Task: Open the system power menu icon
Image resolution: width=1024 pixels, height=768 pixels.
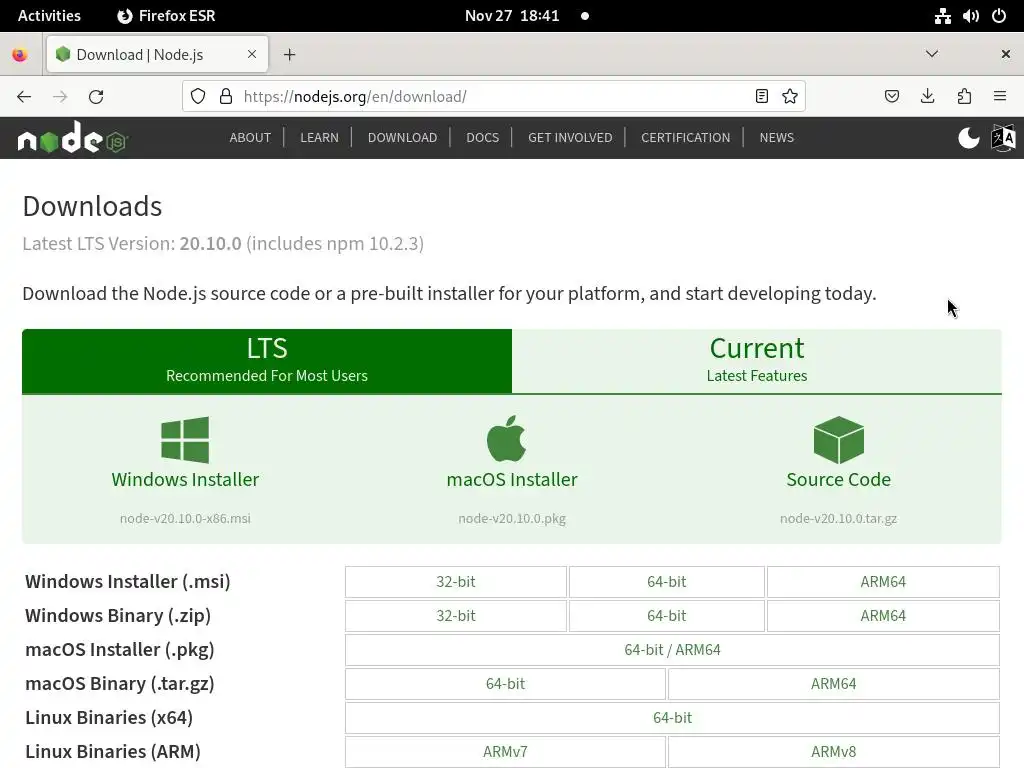Action: [x=999, y=16]
